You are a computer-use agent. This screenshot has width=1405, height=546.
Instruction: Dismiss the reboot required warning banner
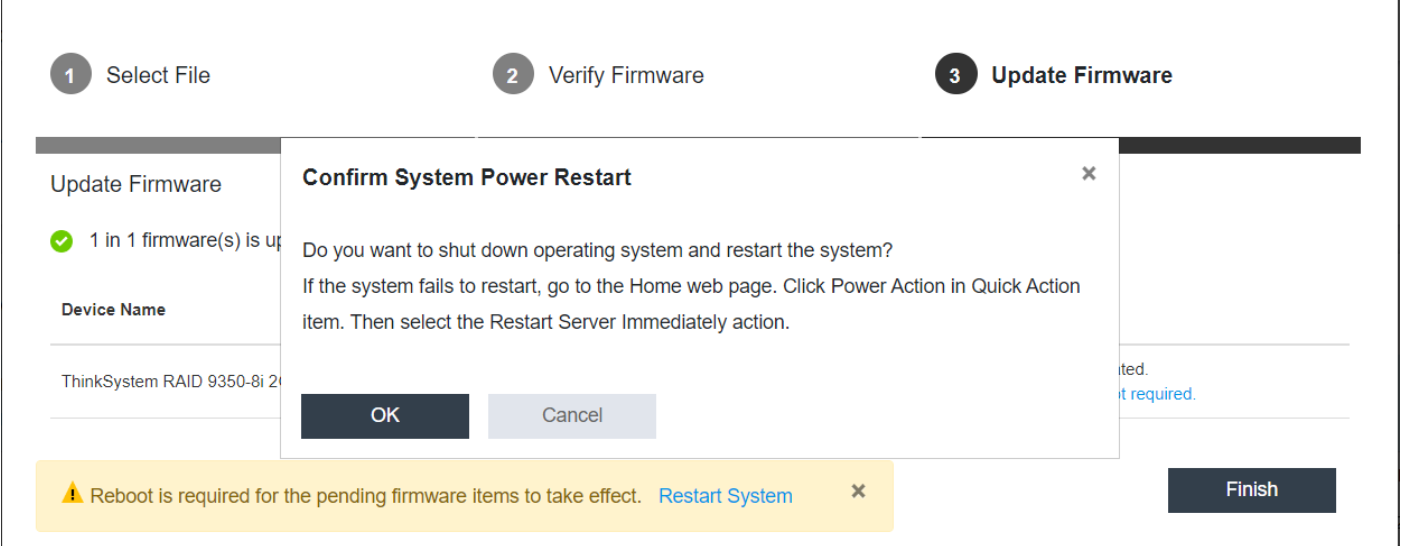tap(858, 491)
